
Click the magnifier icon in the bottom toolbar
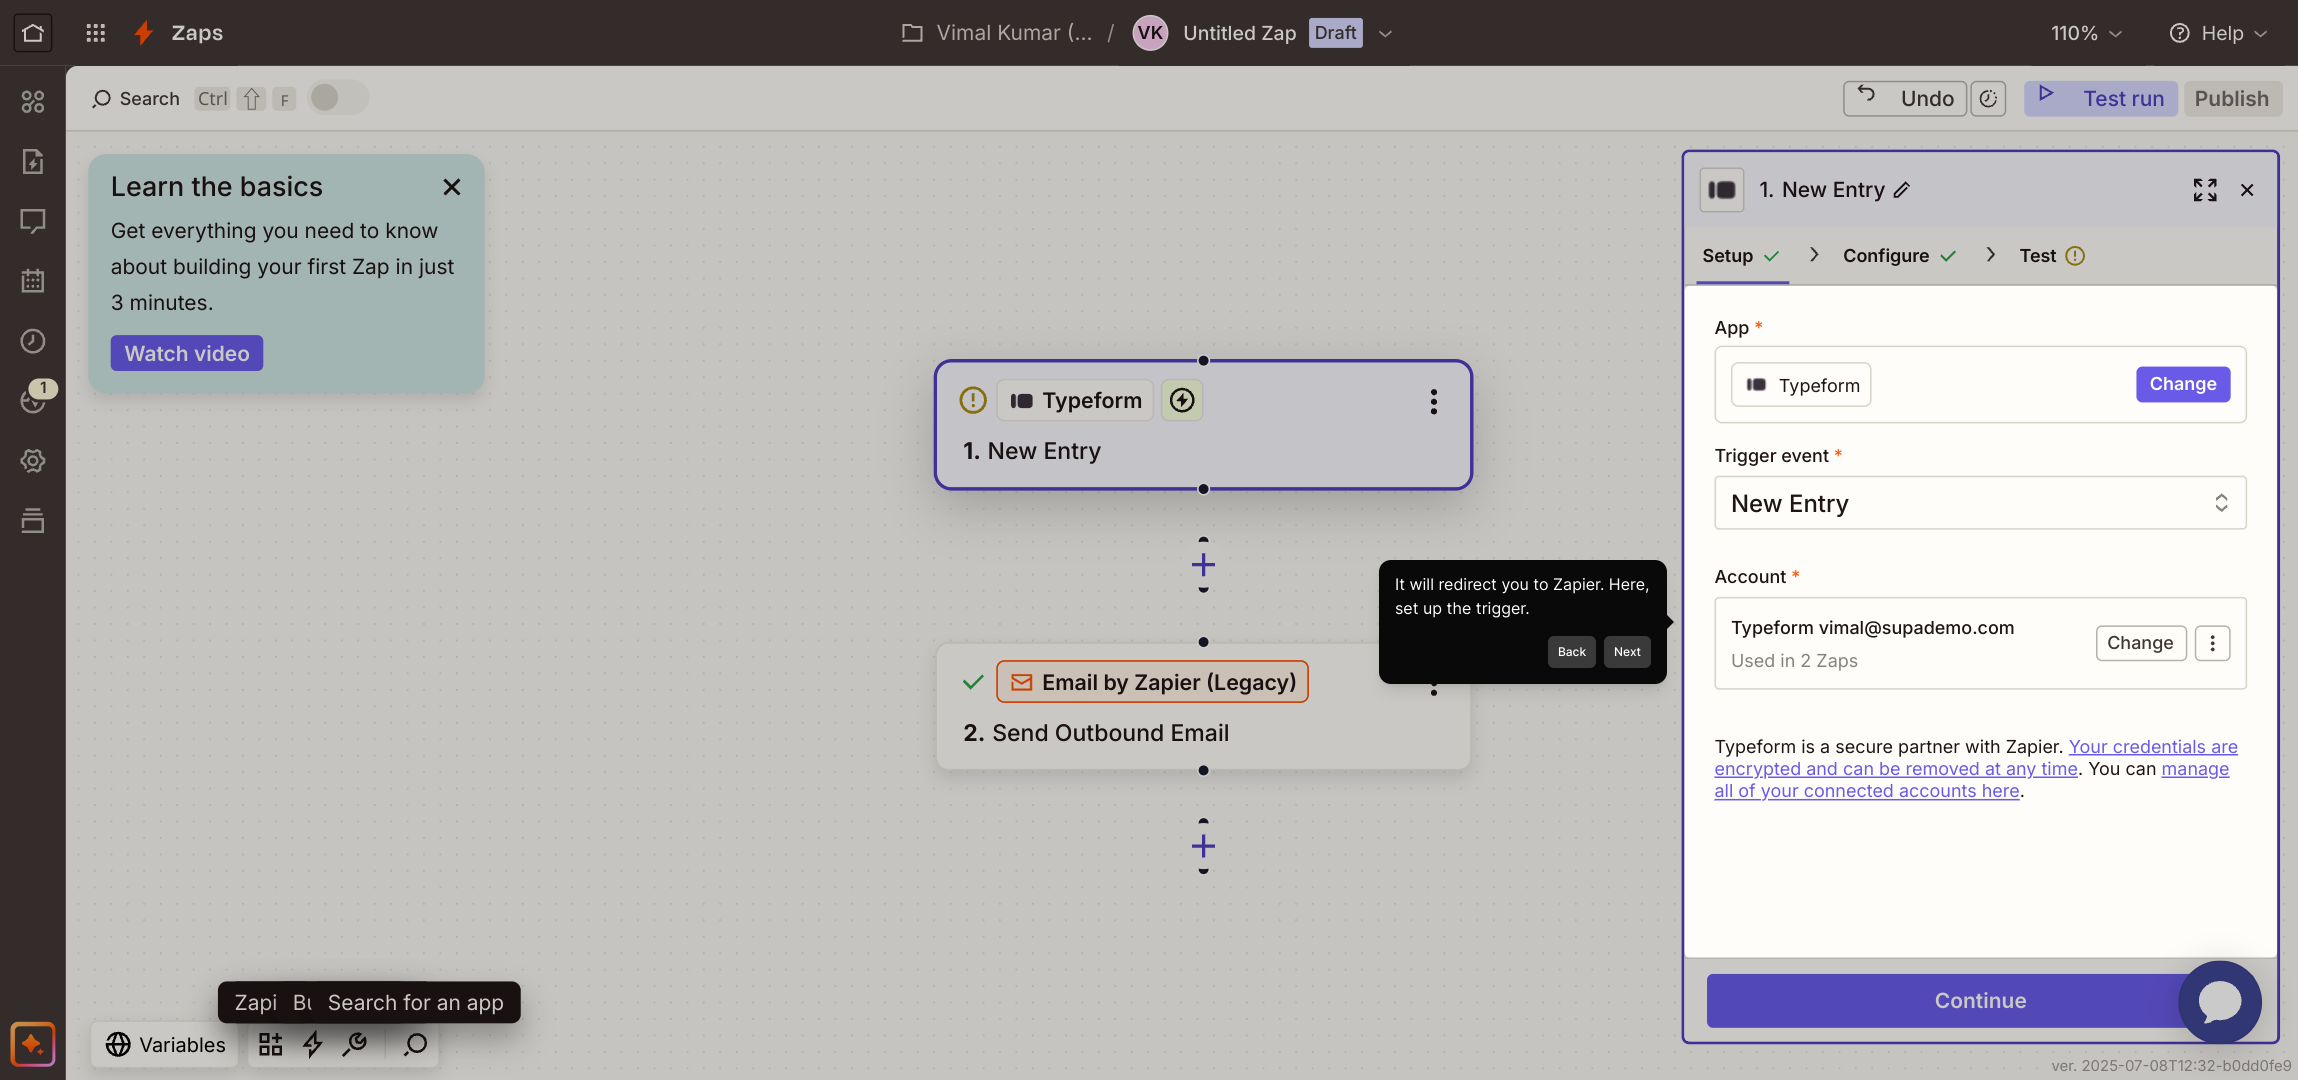point(416,1045)
